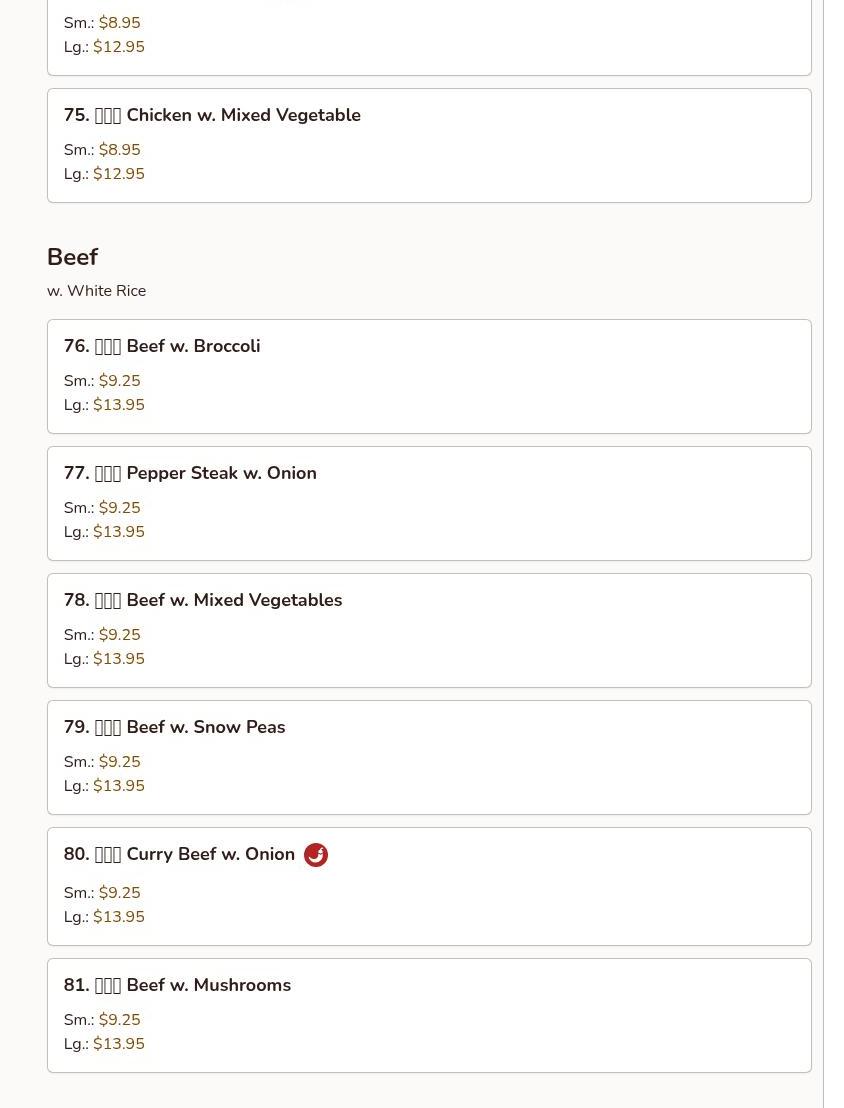
Task: Choose 78 Beef w. Mixed Vegetables
Action: [429, 630]
